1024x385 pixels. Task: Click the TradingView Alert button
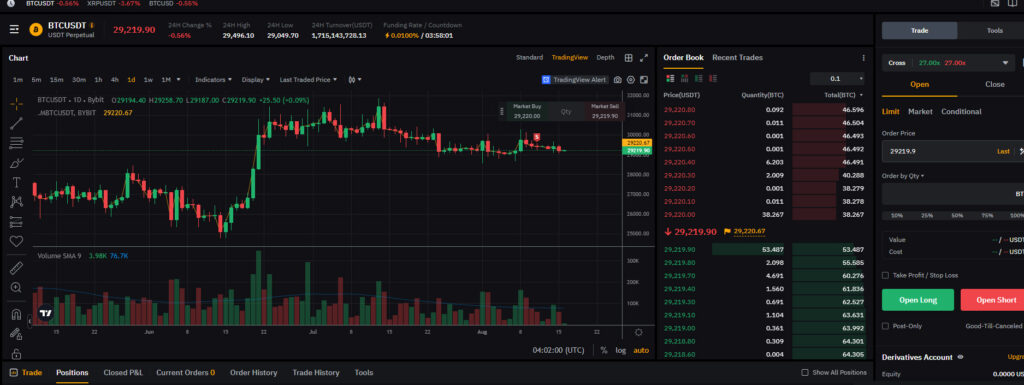pos(575,80)
